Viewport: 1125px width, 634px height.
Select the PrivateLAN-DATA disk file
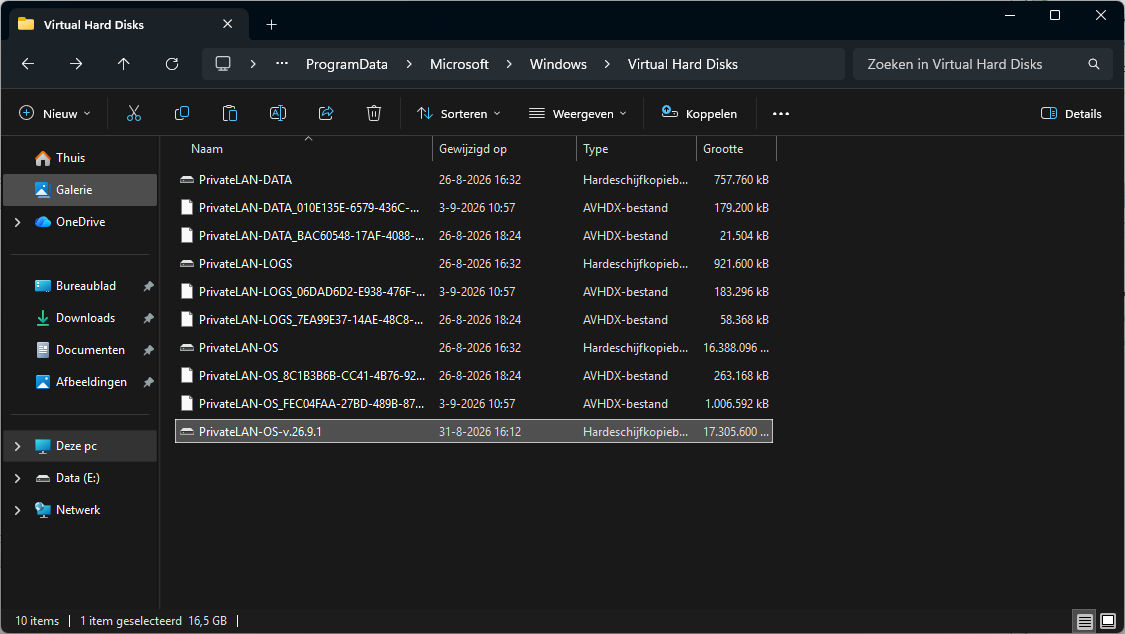point(474,180)
